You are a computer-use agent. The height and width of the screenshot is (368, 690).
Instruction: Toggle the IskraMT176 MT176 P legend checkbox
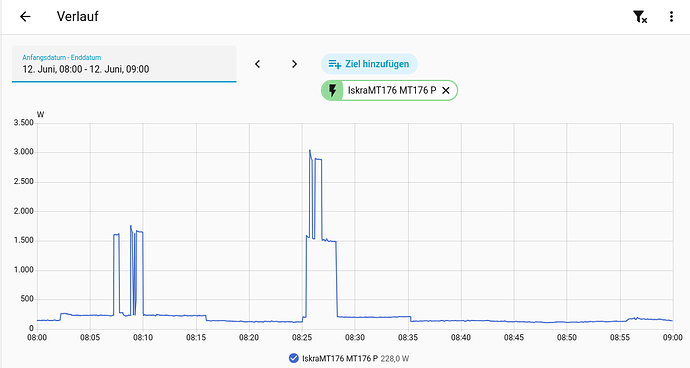(294, 358)
